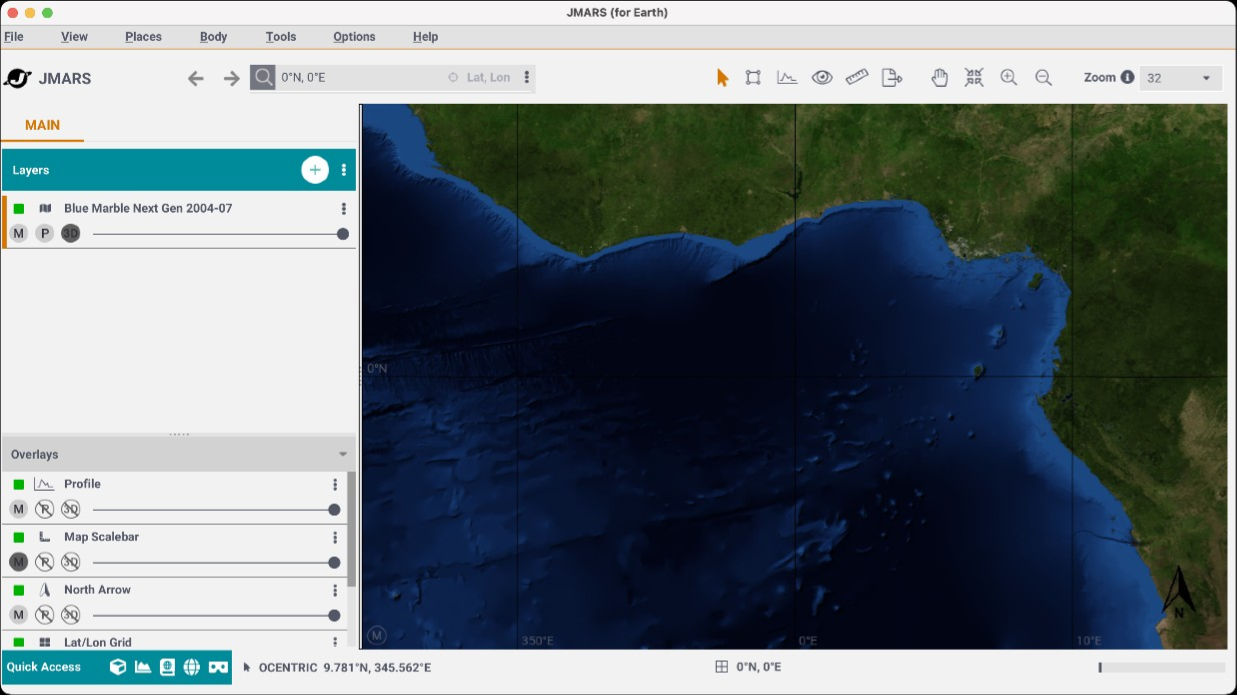Toggle the M button for Profile overlay
The width and height of the screenshot is (1237, 695).
18,509
